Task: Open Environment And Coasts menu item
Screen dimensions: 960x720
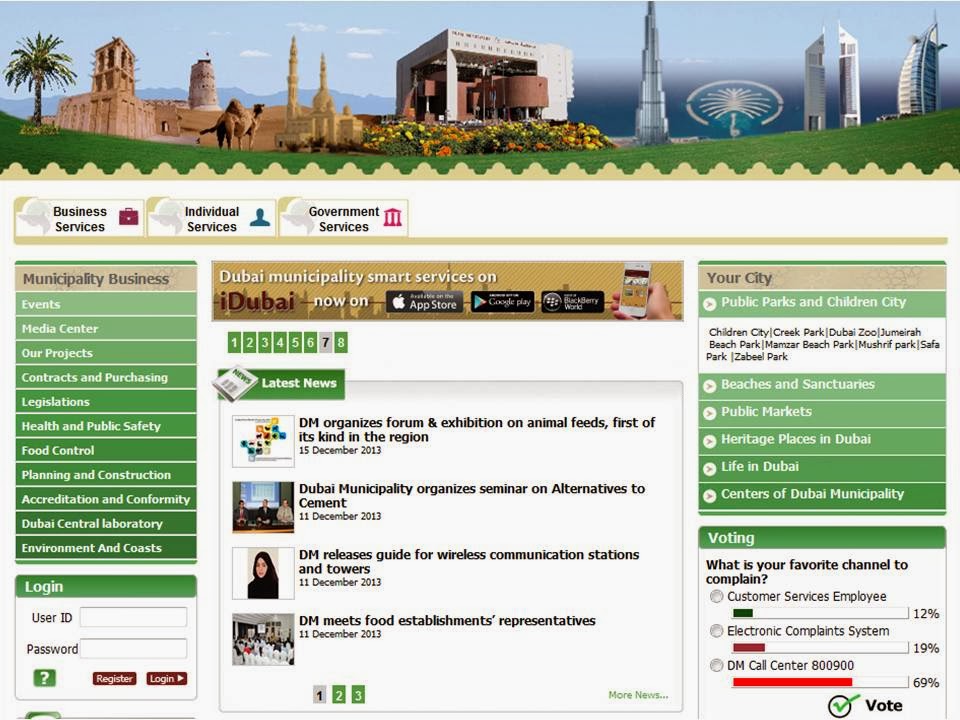Action: click(106, 548)
